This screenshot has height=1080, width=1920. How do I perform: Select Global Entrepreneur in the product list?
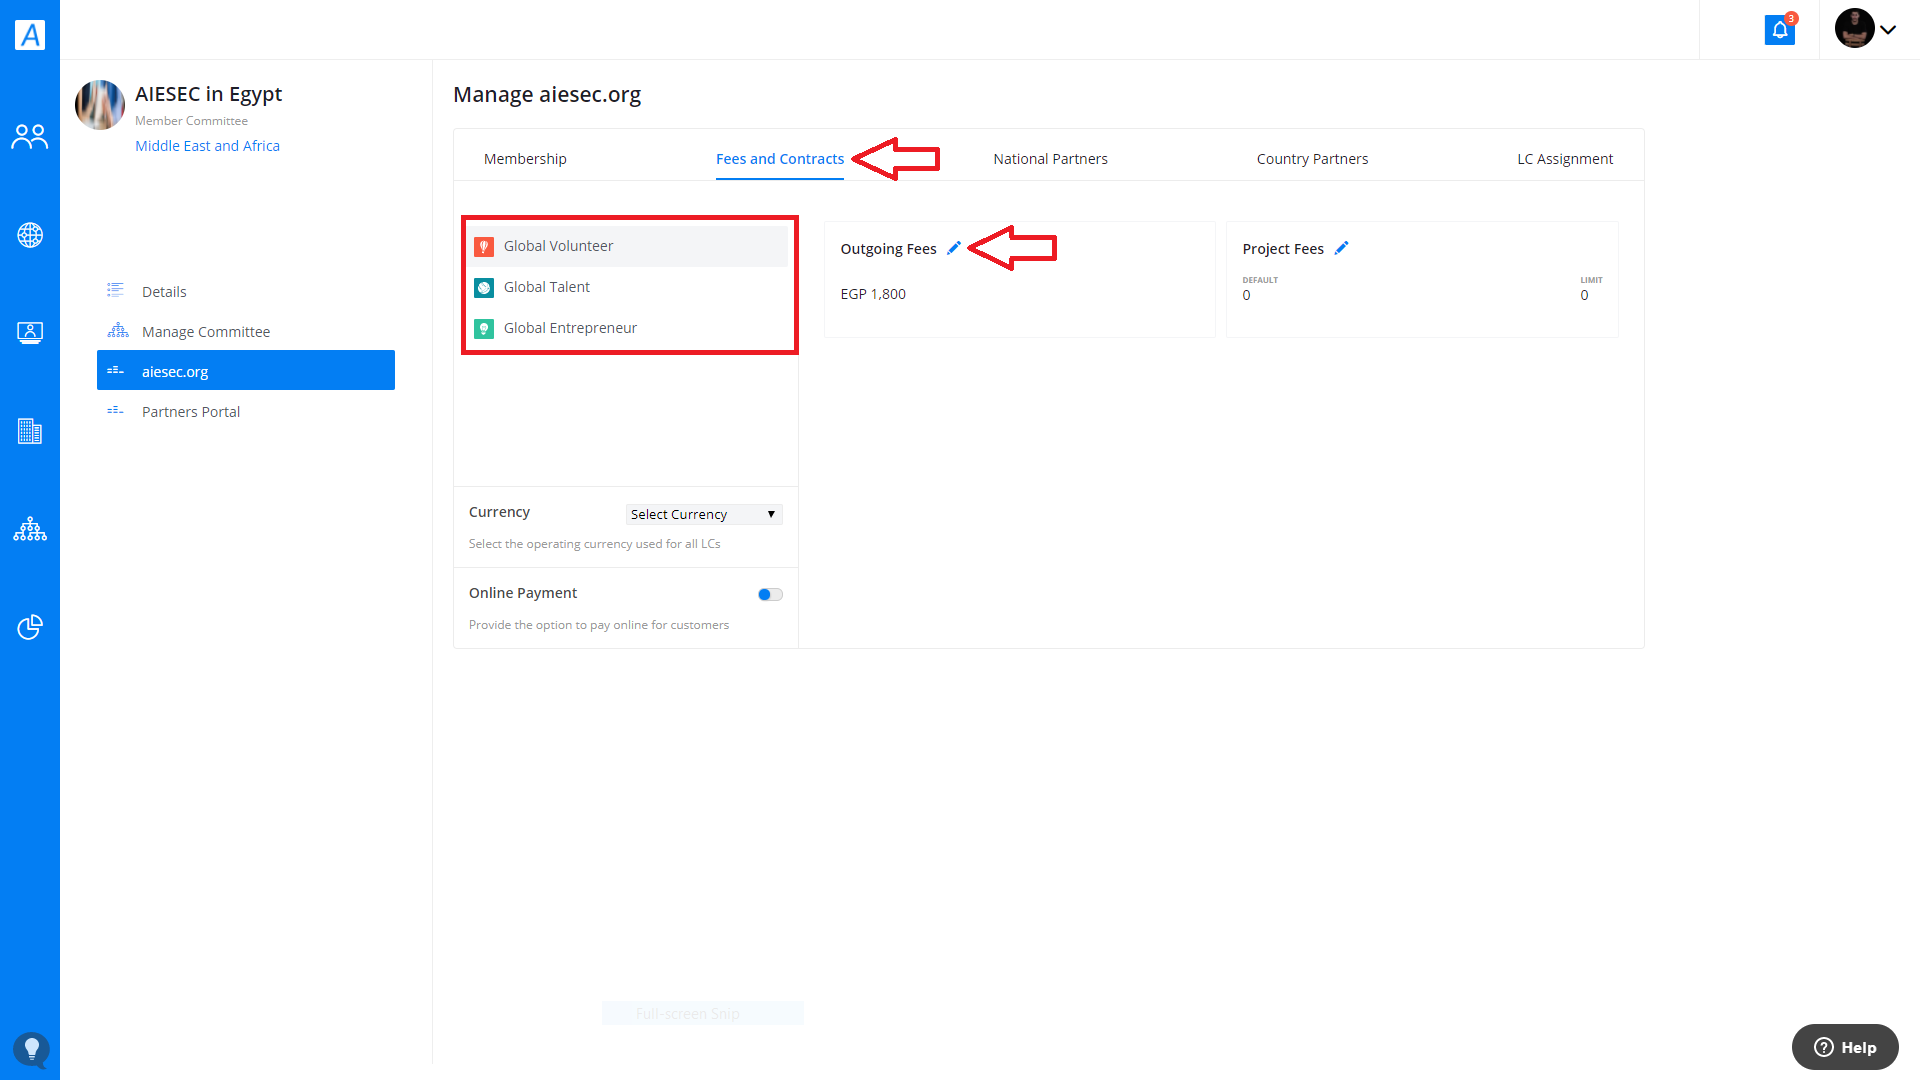click(630, 328)
